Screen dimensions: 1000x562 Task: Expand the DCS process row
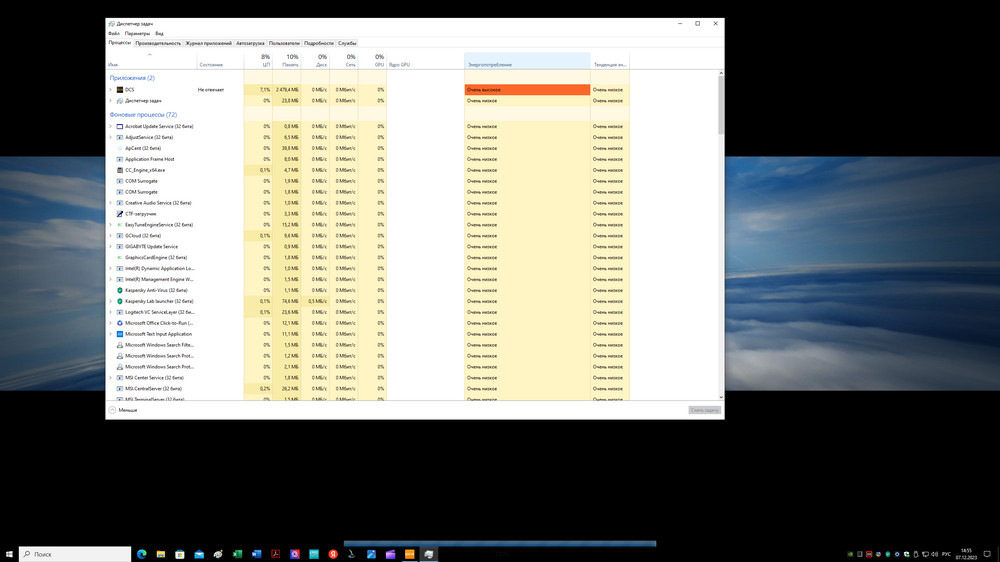[x=110, y=90]
